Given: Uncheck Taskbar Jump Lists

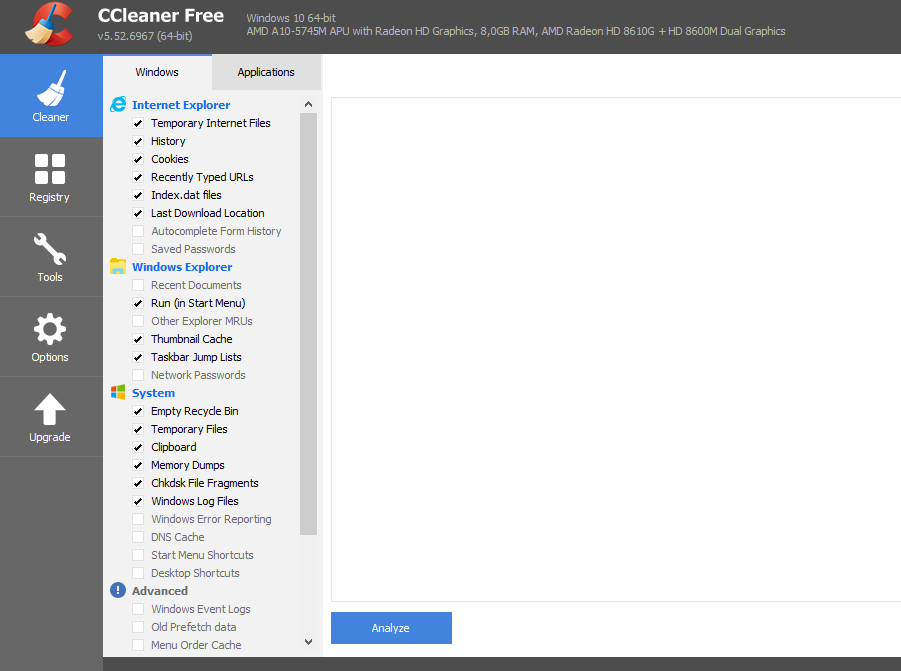Looking at the screenshot, I should pyautogui.click(x=138, y=357).
